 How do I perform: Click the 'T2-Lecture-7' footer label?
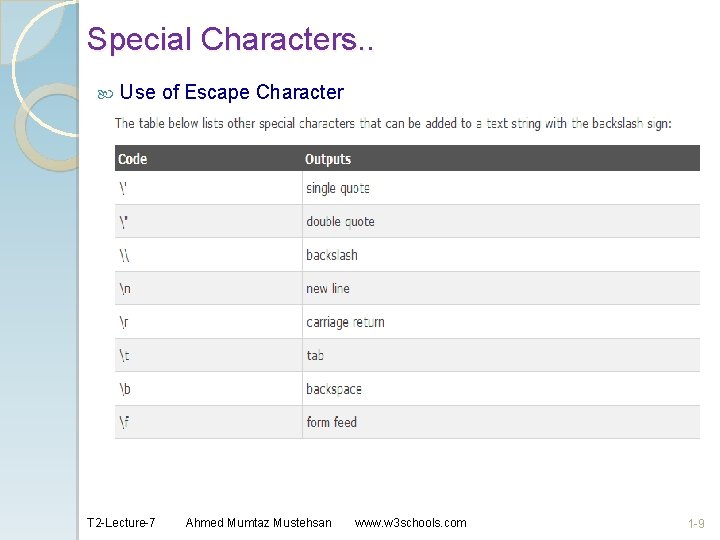(x=121, y=523)
